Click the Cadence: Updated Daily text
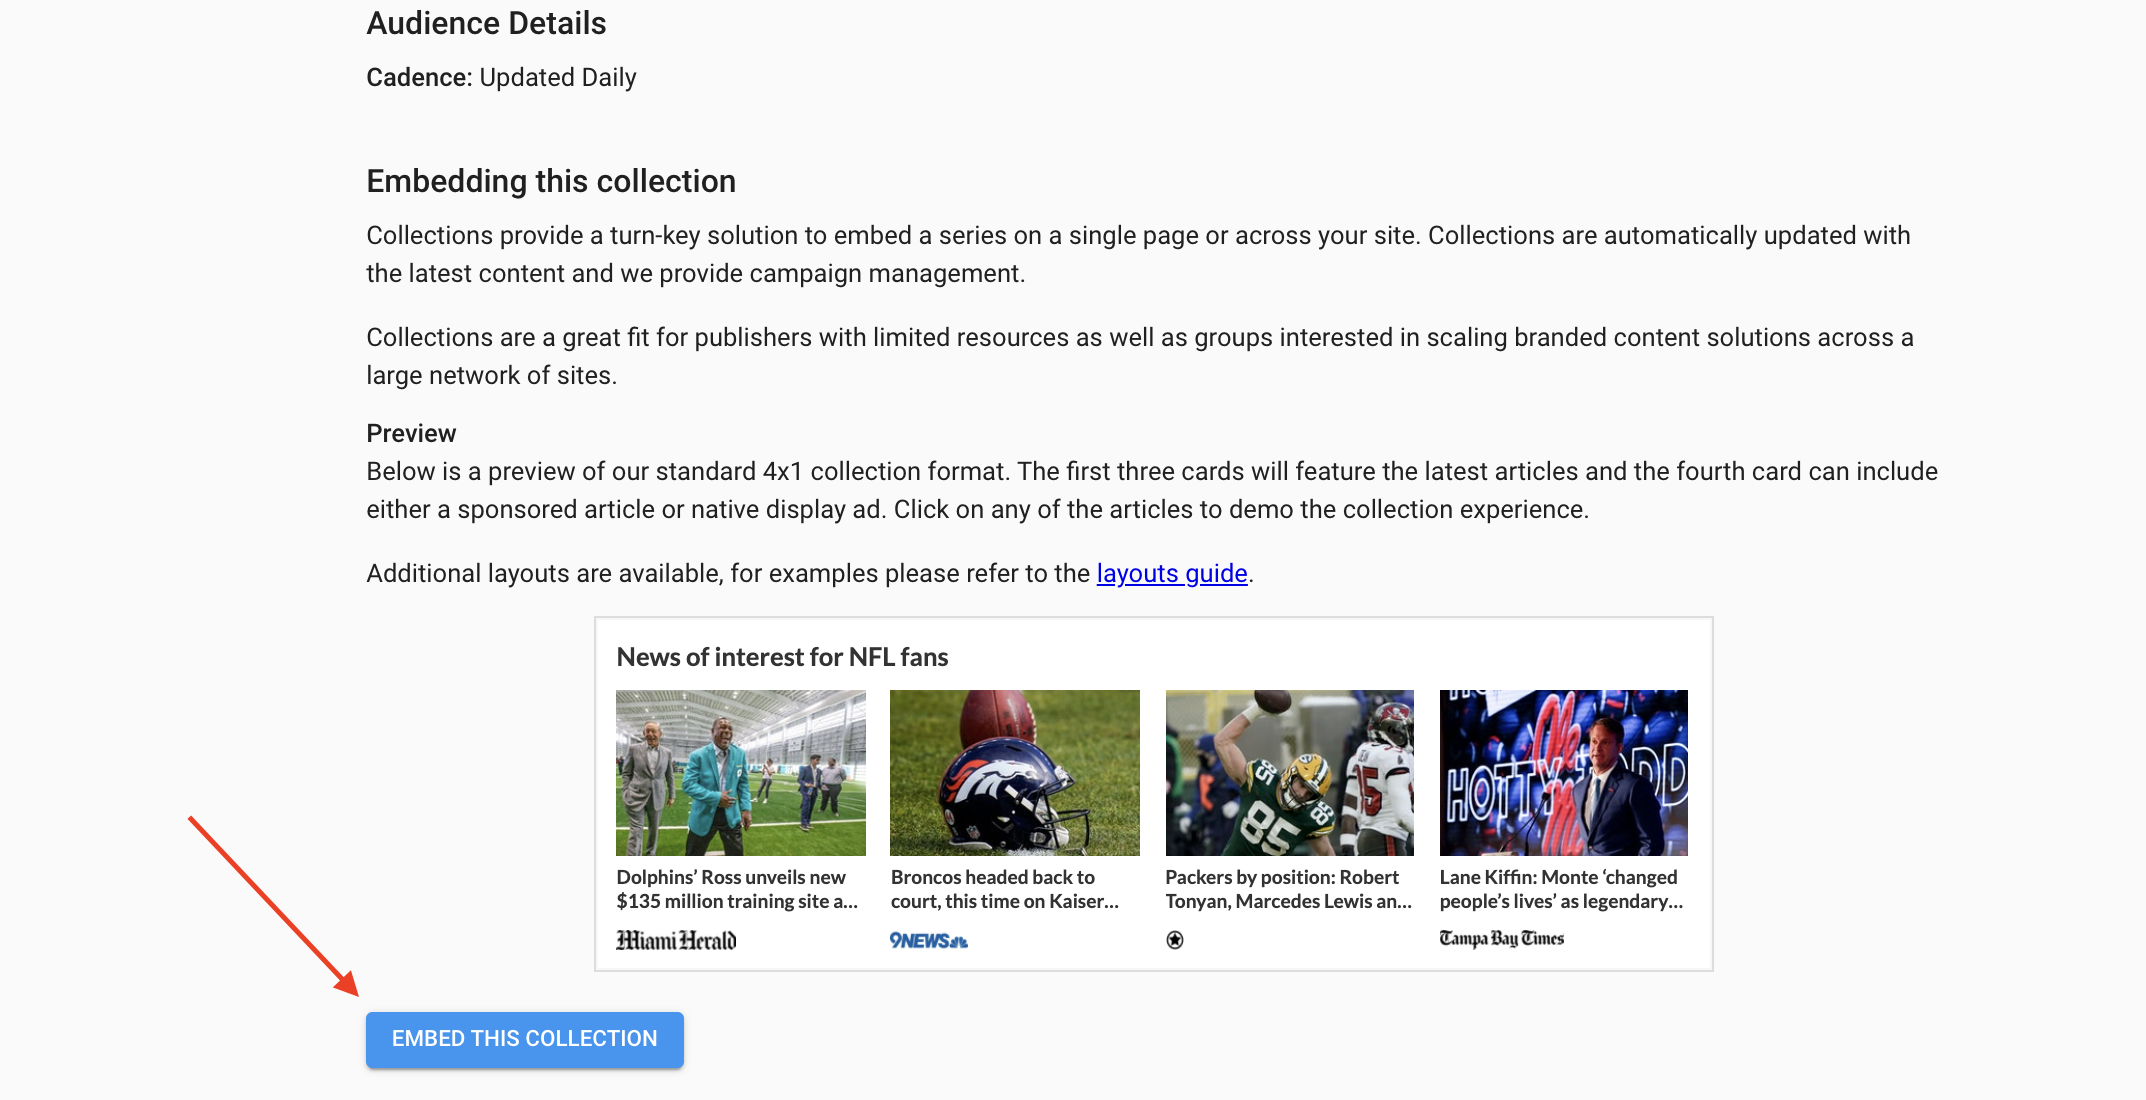The width and height of the screenshot is (2146, 1100). tap(501, 77)
